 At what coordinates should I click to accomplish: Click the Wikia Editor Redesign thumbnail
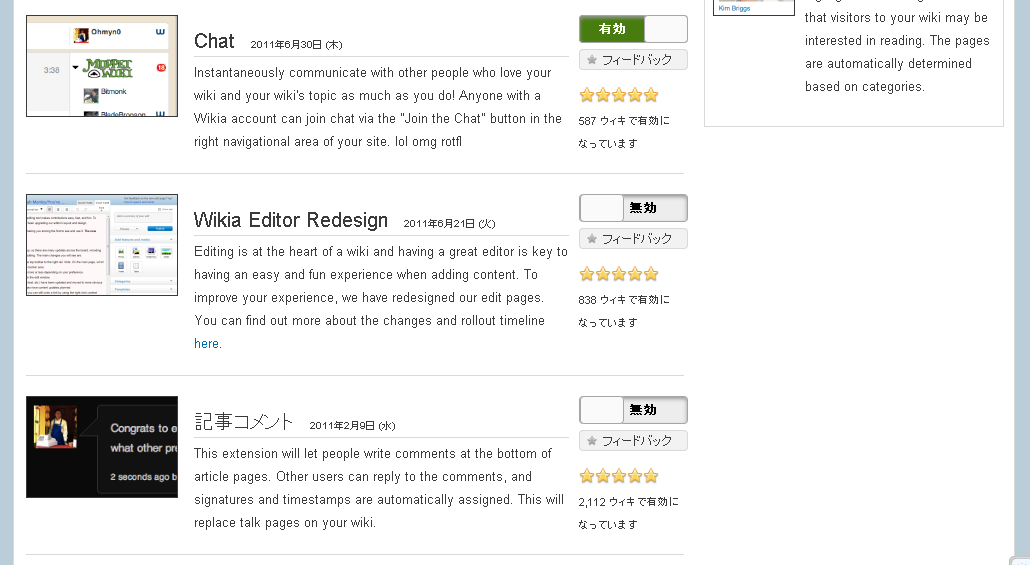[102, 245]
